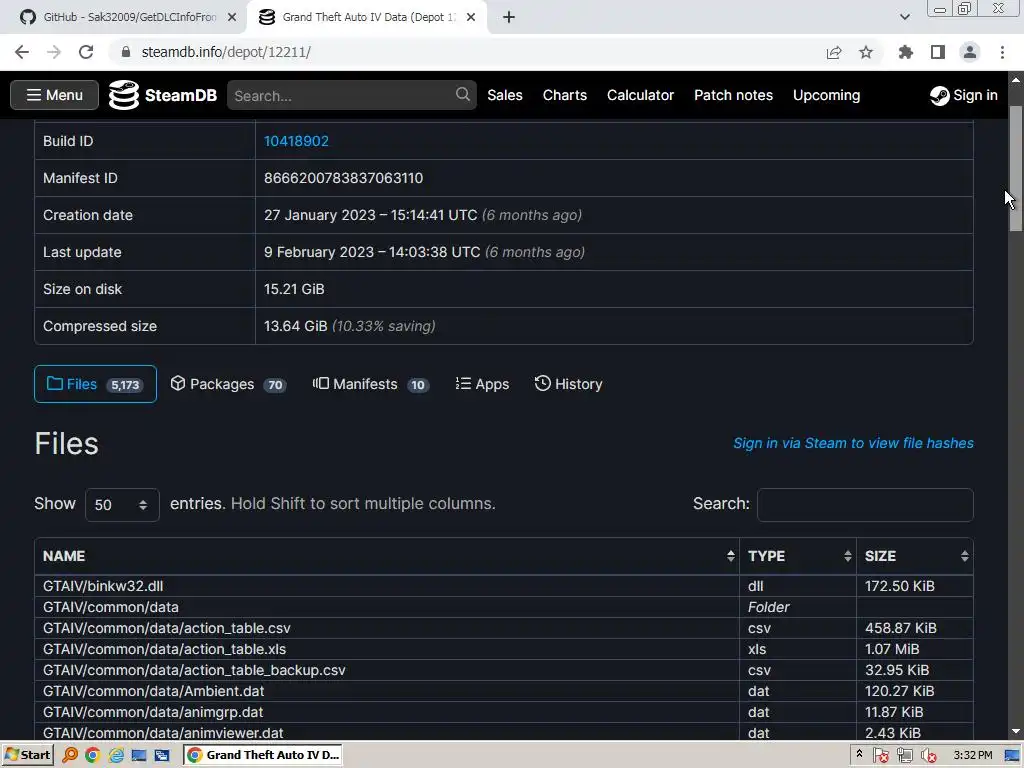Click the 15.21 GiB size on disk value
The height and width of the screenshot is (768, 1024).
pyautogui.click(x=294, y=289)
